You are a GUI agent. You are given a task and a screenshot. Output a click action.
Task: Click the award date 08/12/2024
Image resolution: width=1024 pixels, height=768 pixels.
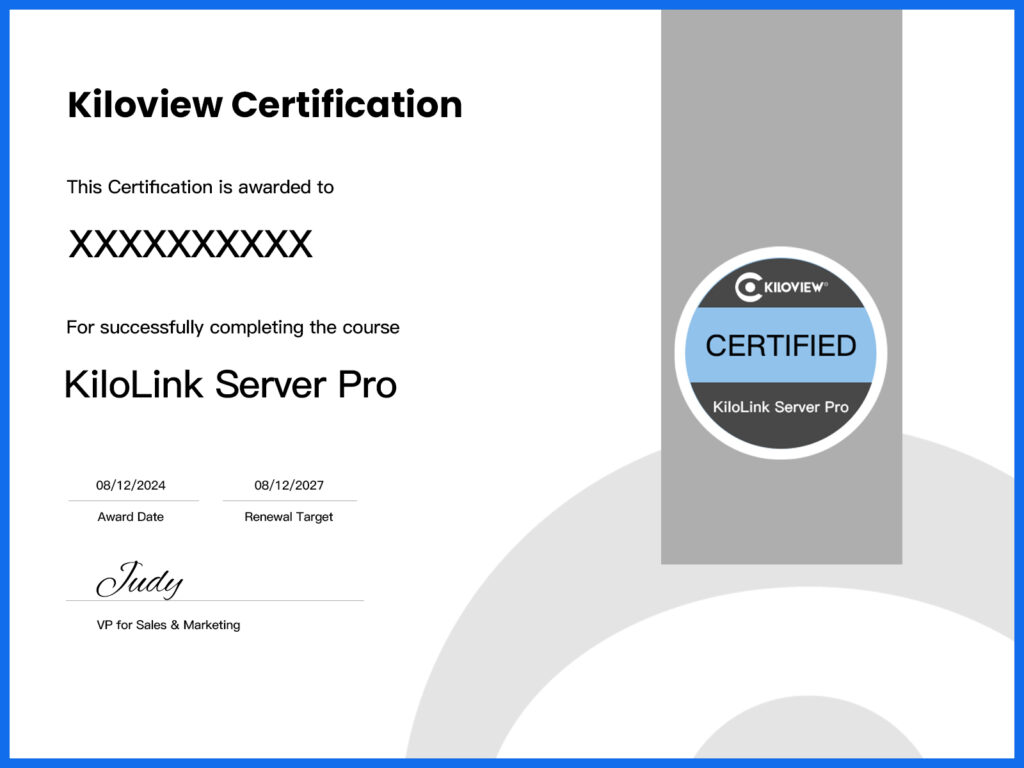click(131, 486)
